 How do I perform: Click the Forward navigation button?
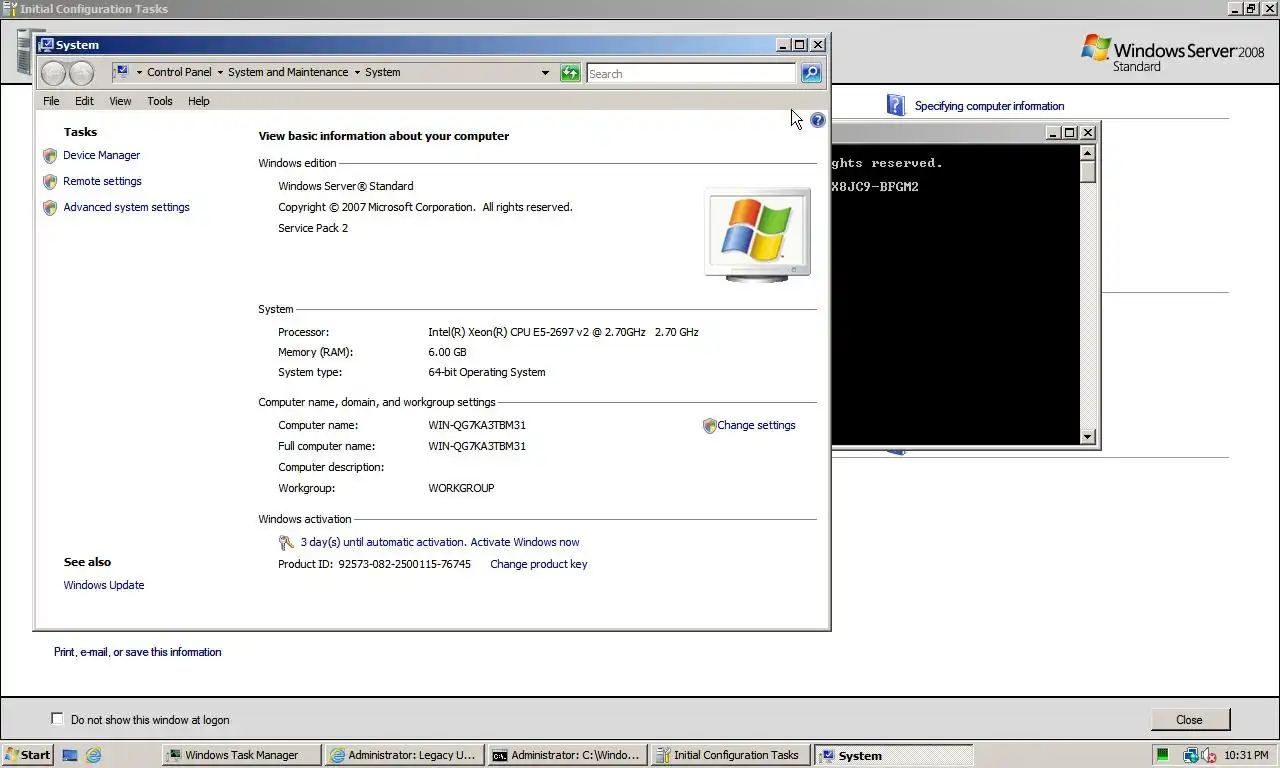coord(81,73)
